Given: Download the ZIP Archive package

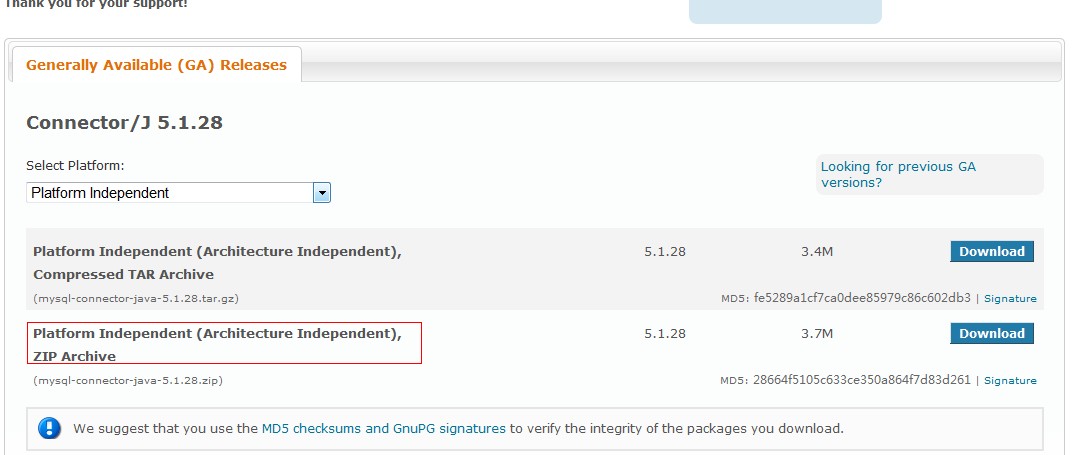Looking at the screenshot, I should [991, 334].
